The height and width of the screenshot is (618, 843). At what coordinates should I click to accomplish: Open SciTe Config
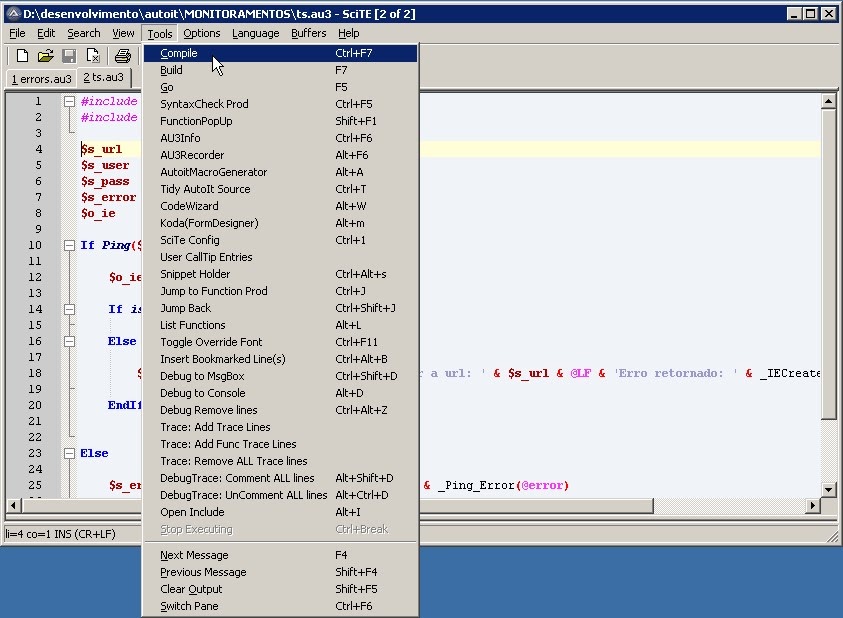click(x=280, y=240)
